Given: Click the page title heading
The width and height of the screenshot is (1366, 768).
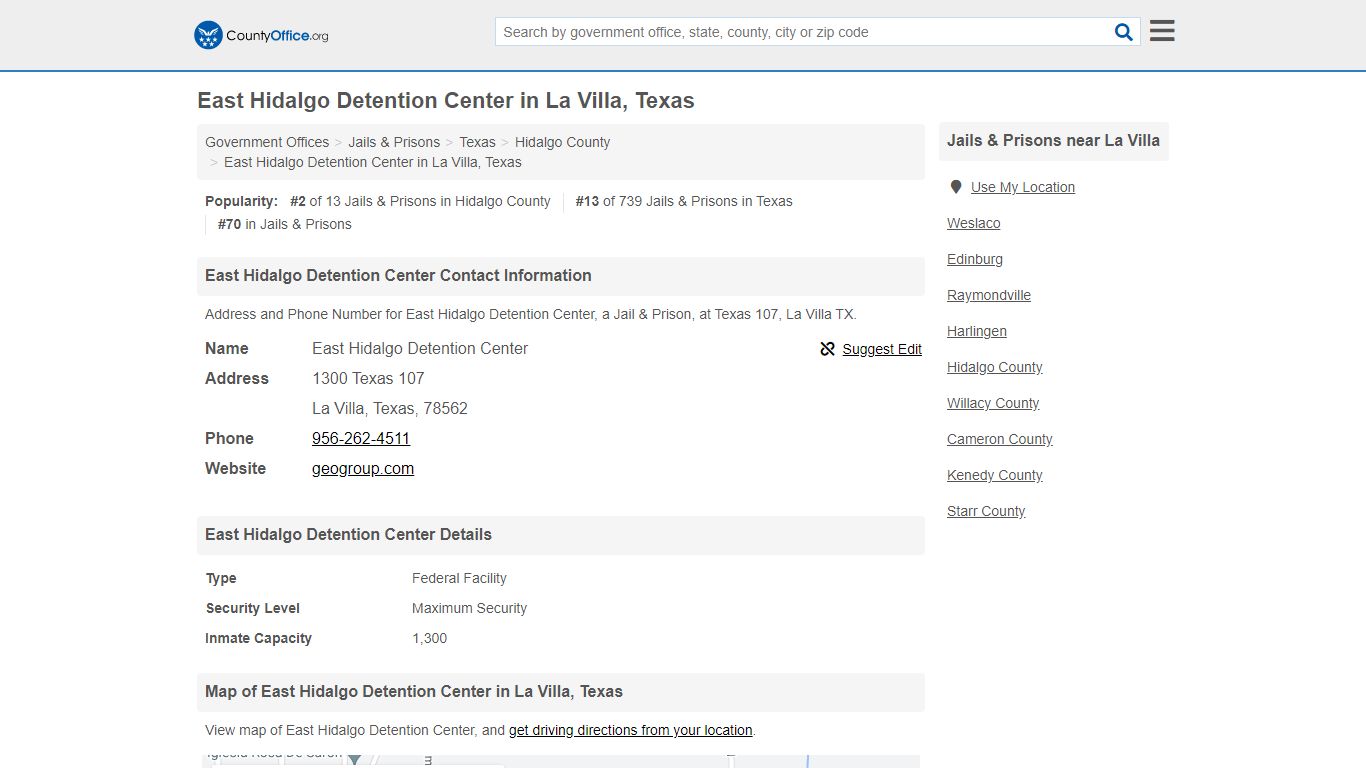Looking at the screenshot, I should coord(446,101).
